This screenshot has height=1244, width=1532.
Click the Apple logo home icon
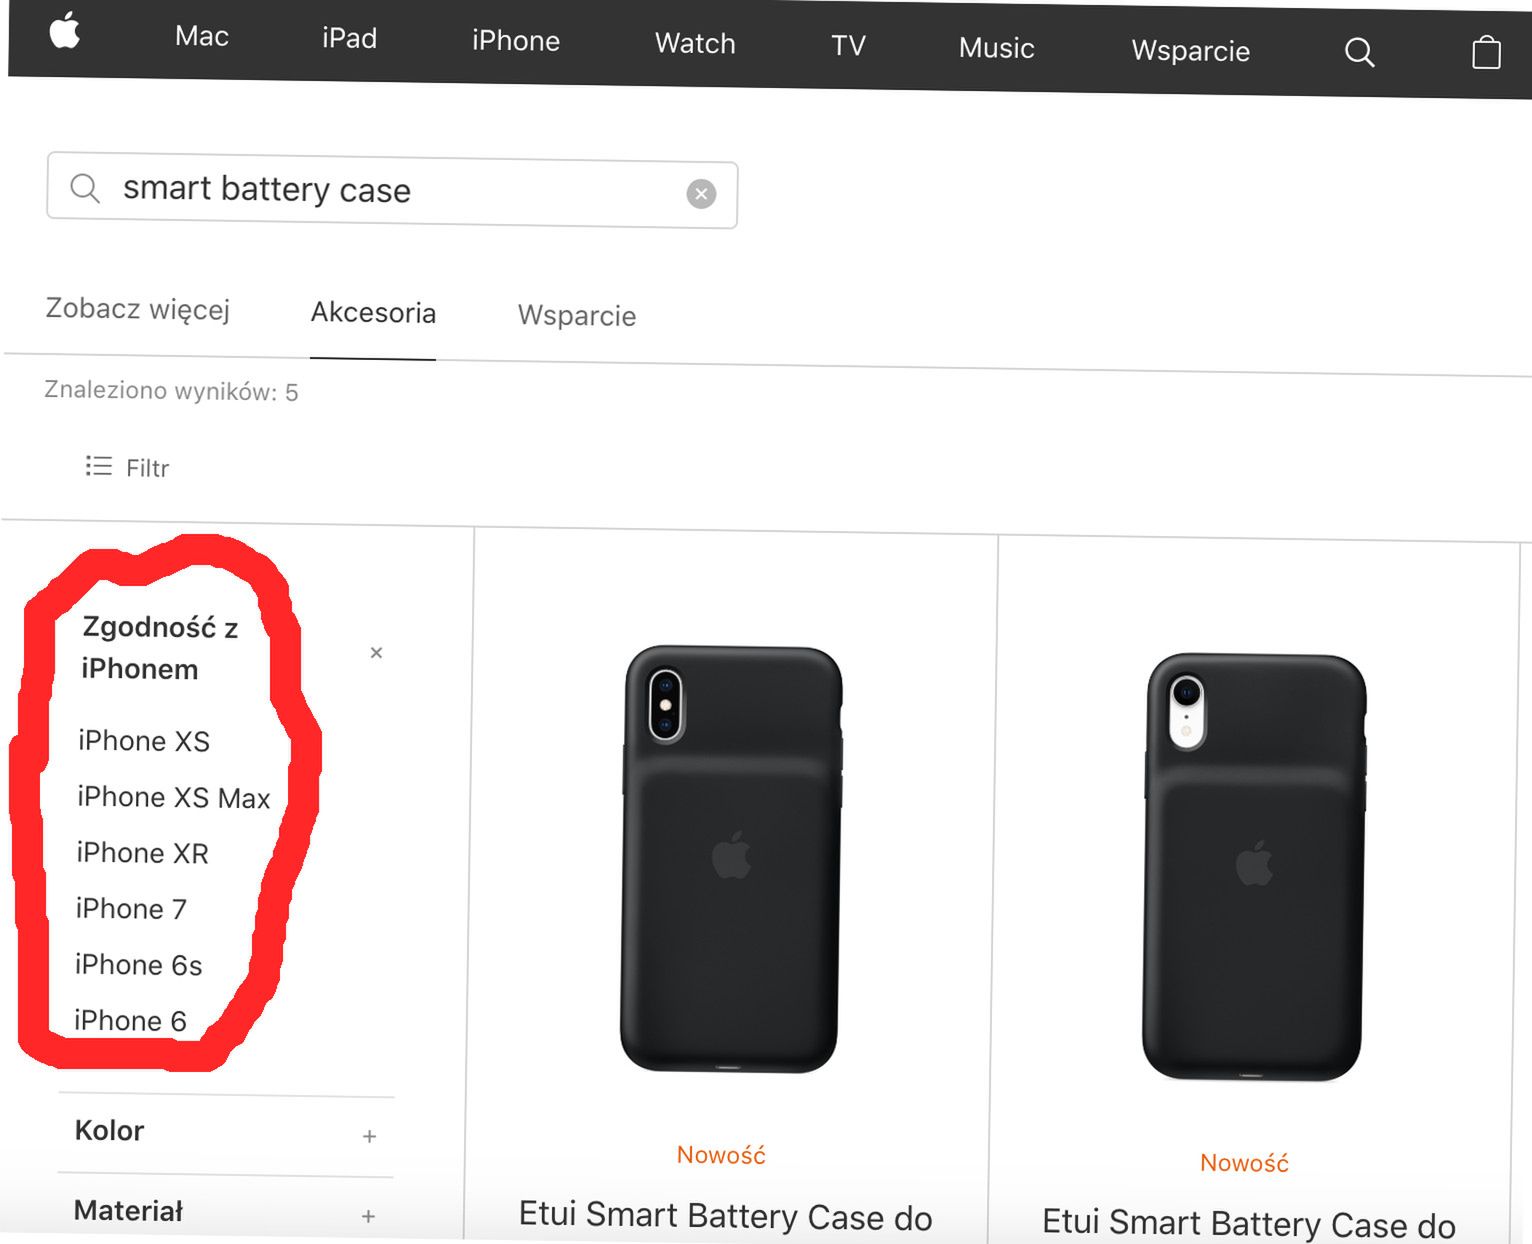coord(65,31)
